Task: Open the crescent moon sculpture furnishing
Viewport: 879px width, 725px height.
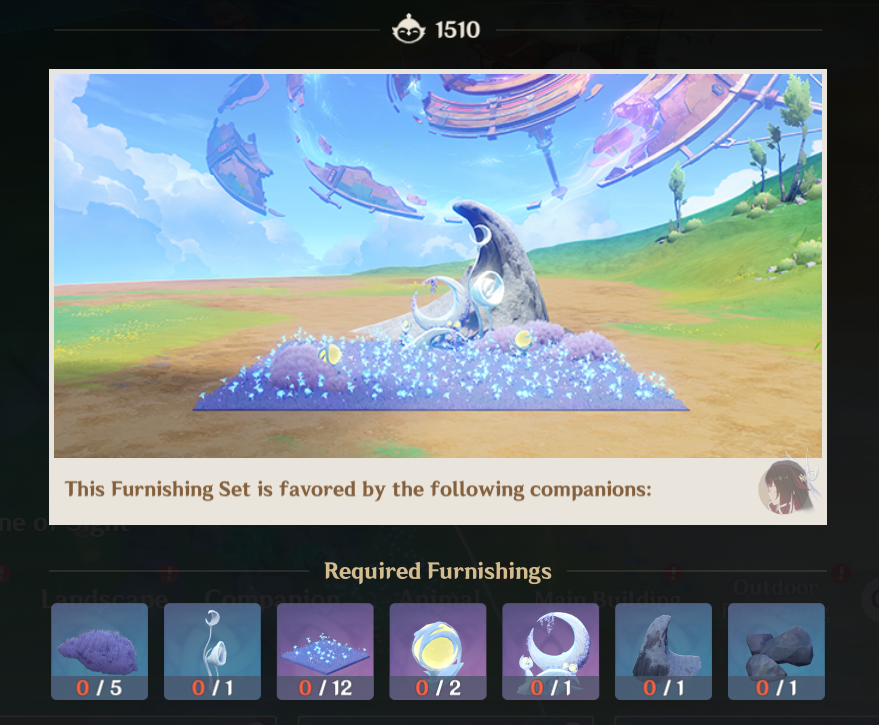Action: click(x=550, y=651)
